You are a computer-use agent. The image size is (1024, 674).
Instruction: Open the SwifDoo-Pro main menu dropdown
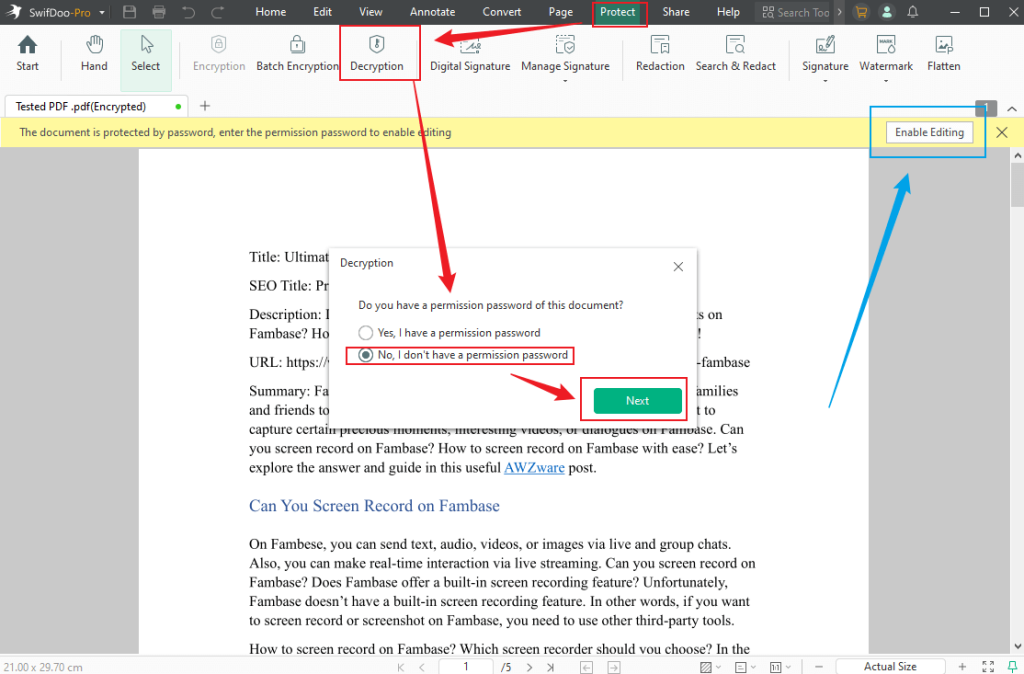pos(103,11)
